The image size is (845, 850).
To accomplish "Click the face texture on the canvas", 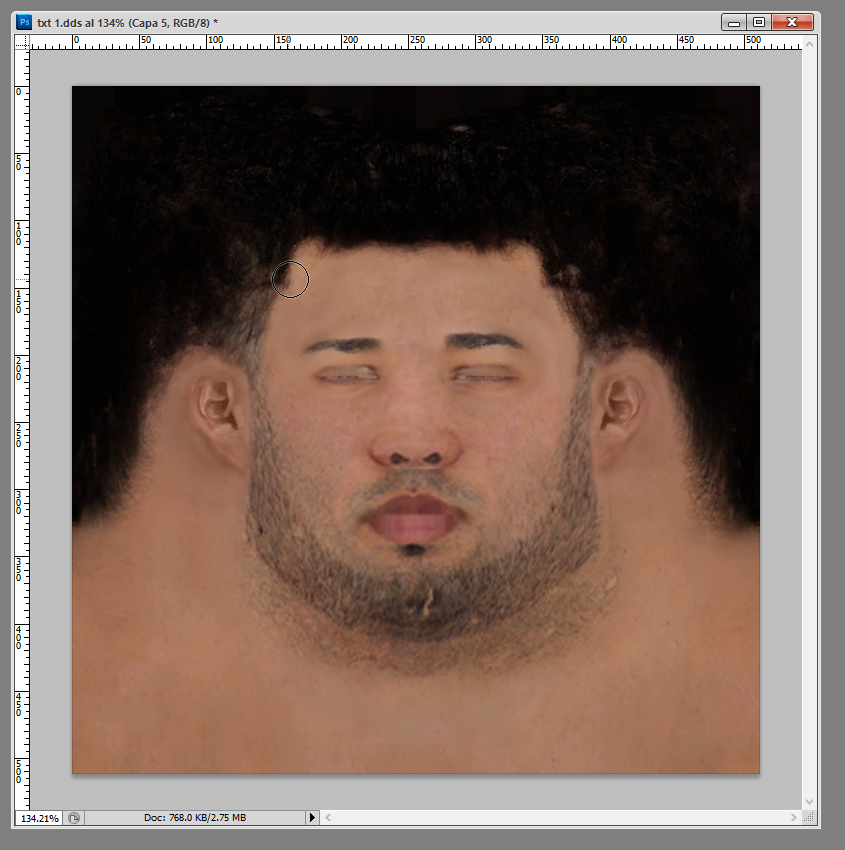I will (416, 429).
